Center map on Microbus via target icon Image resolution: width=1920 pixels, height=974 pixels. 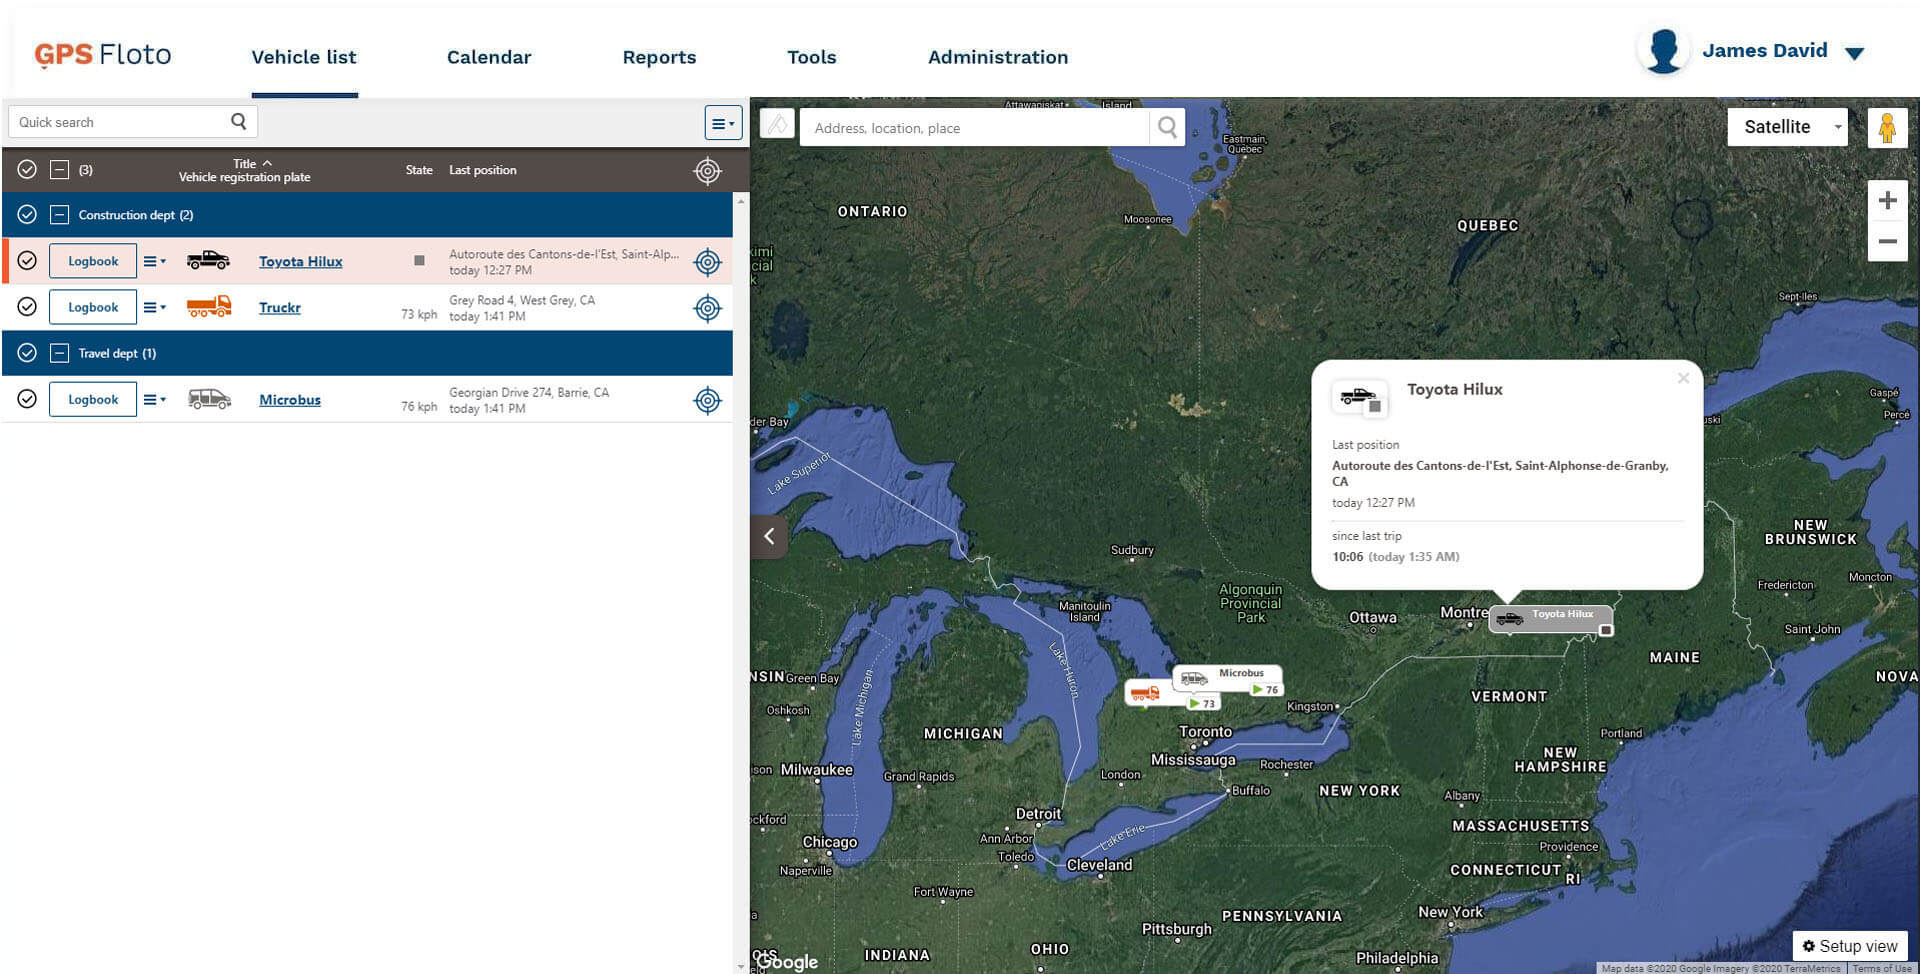pos(707,400)
